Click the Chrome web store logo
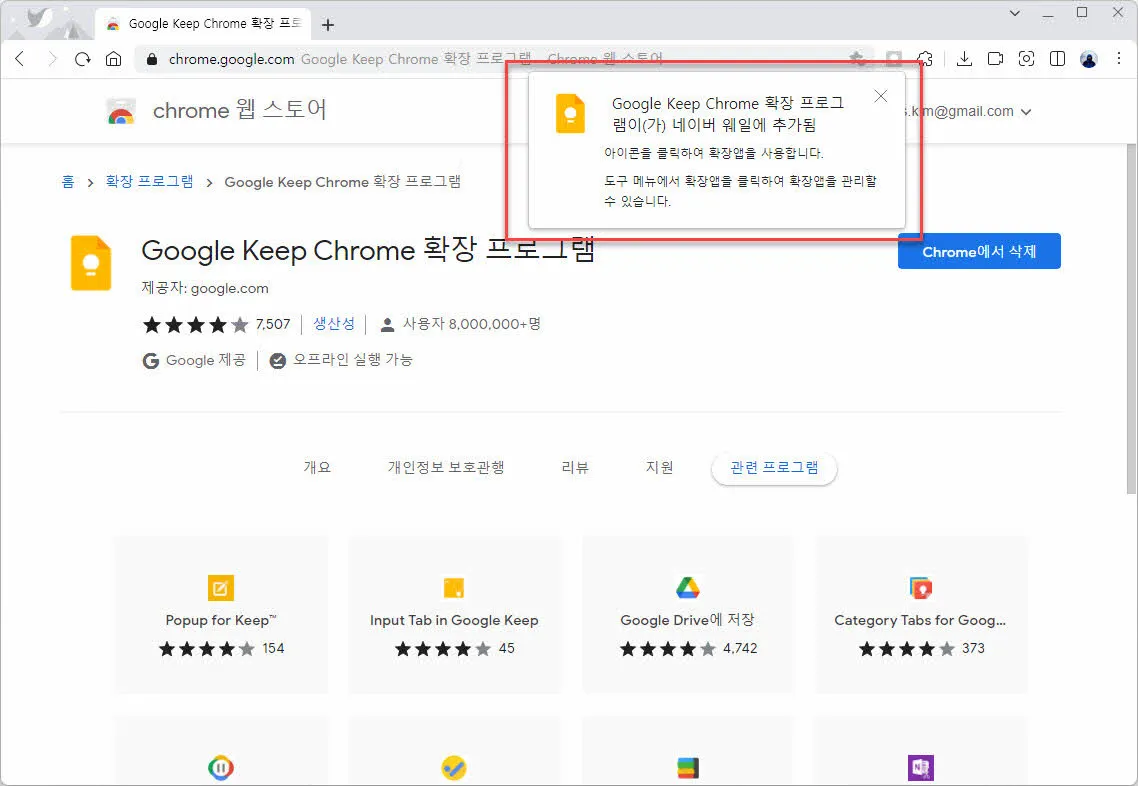 point(121,112)
